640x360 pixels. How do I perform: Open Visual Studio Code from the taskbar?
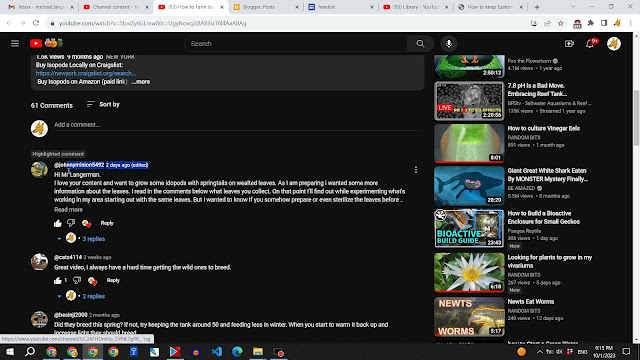pyautogui.click(x=217, y=351)
